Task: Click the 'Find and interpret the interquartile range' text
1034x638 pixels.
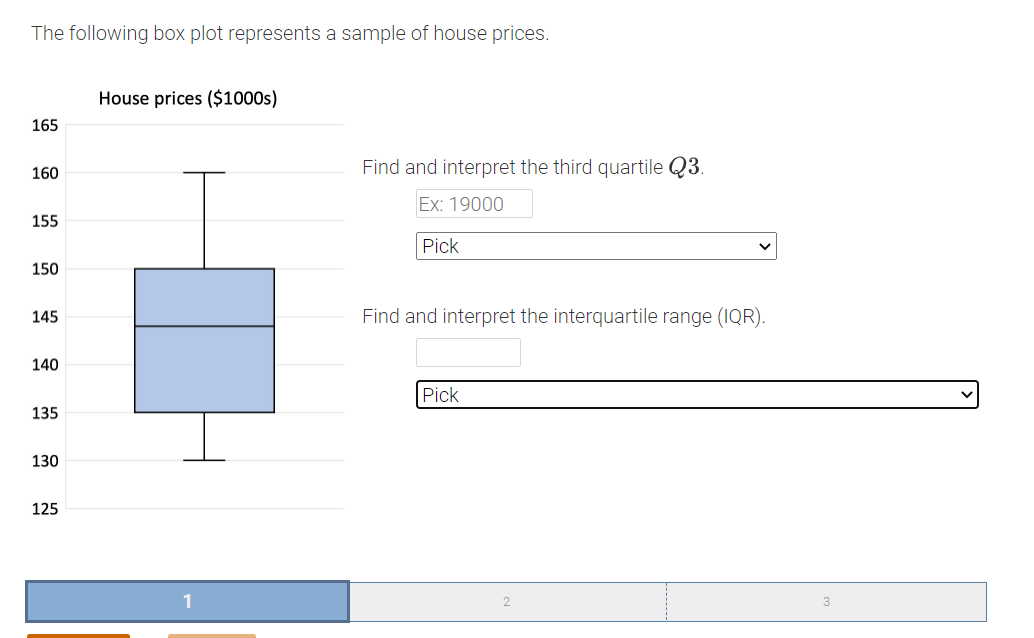Action: pyautogui.click(x=563, y=316)
